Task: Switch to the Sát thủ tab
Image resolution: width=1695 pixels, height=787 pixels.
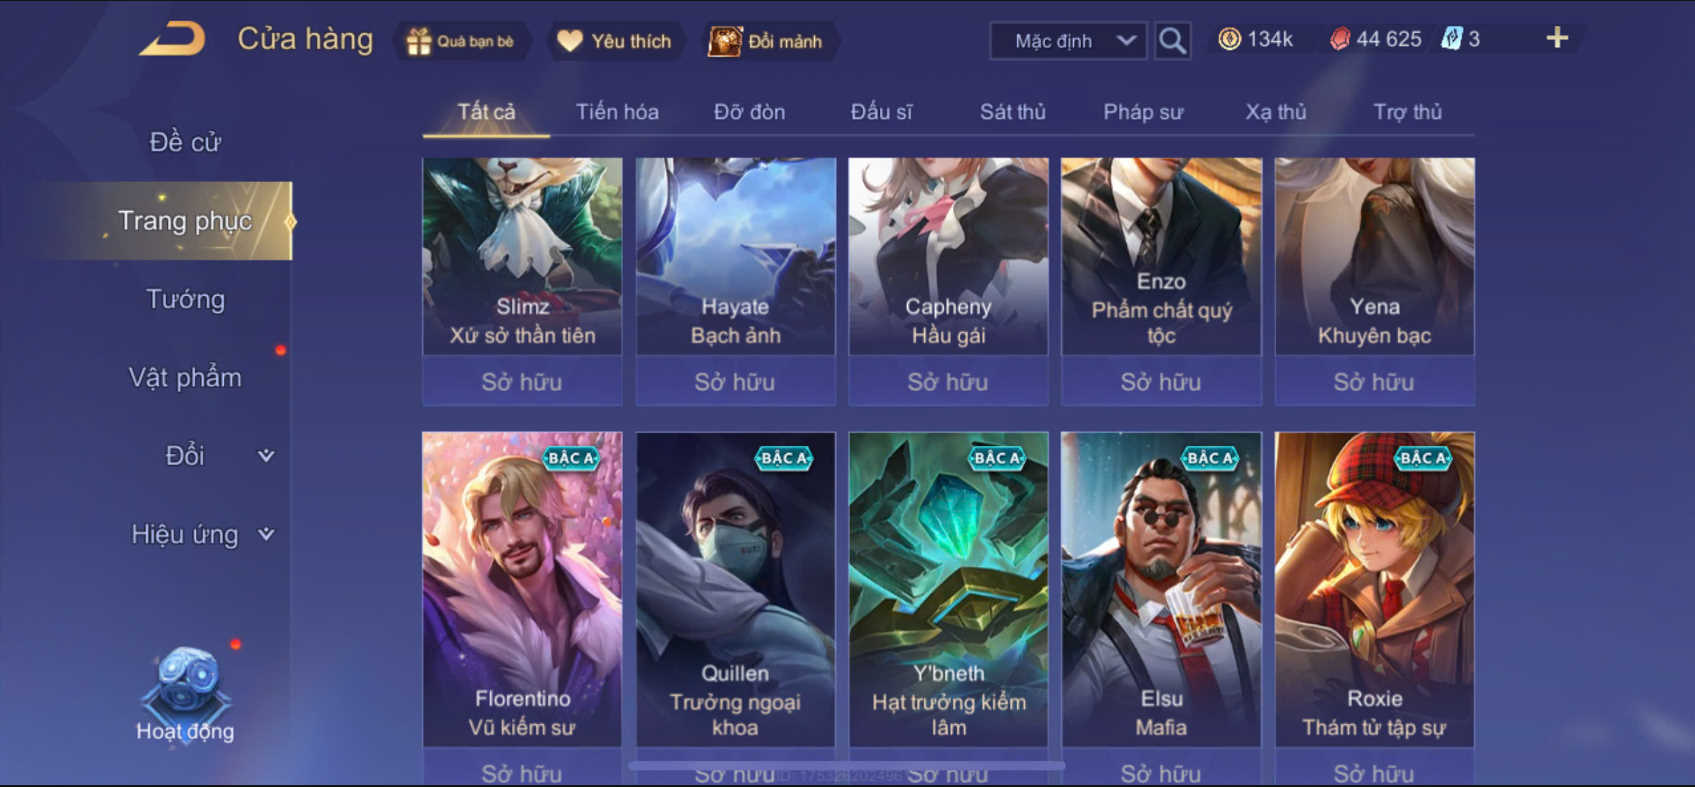Action: point(1012,112)
